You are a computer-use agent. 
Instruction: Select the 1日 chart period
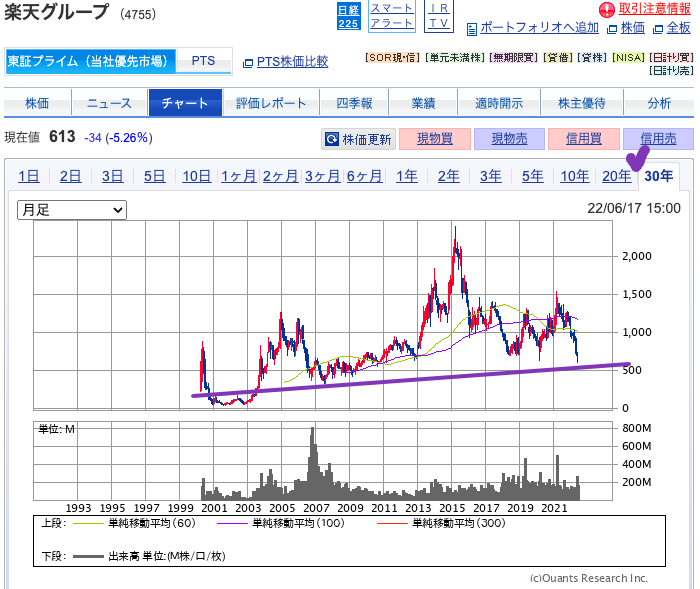click(x=29, y=176)
